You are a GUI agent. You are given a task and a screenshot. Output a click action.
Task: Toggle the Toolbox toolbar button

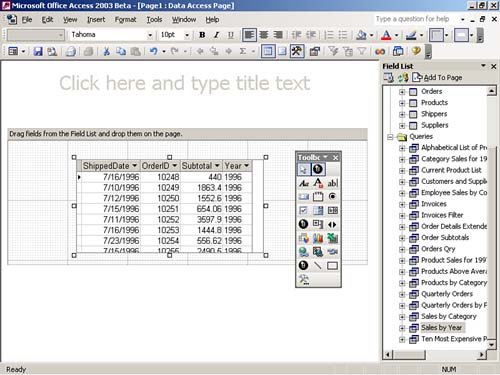[297, 51]
